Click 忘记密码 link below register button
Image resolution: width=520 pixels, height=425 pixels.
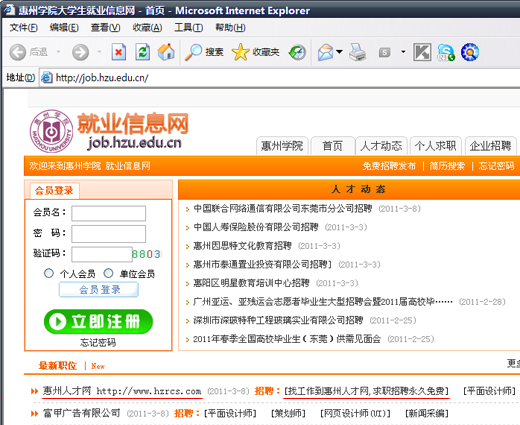click(x=98, y=342)
